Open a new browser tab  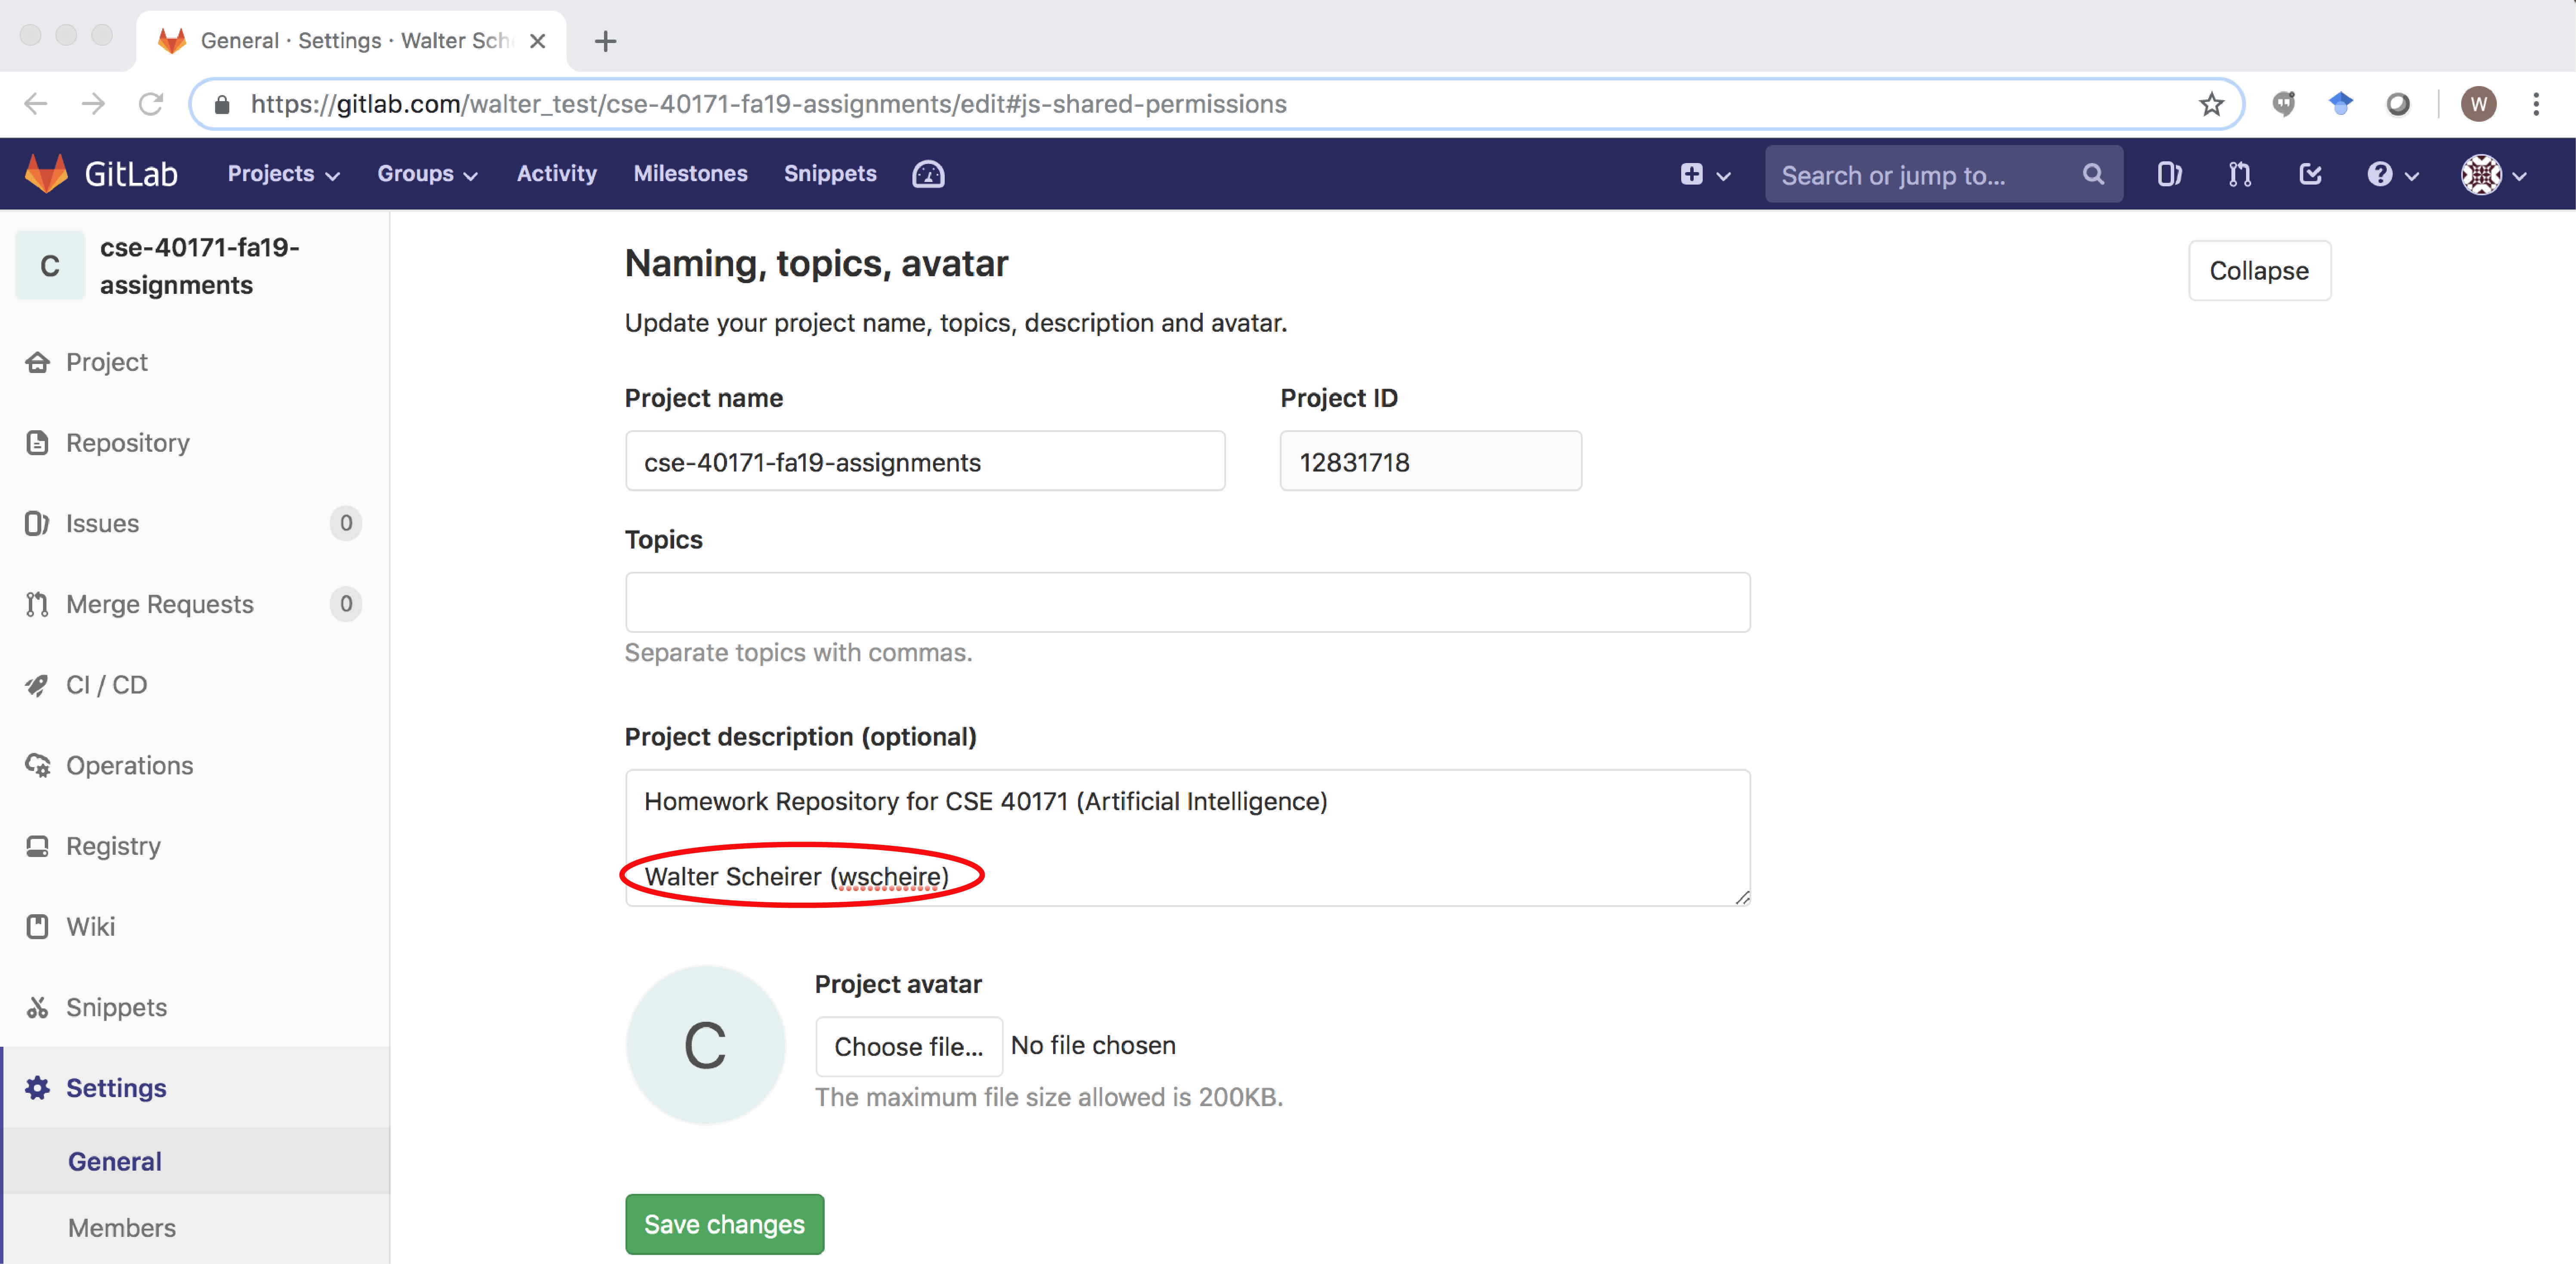605,41
